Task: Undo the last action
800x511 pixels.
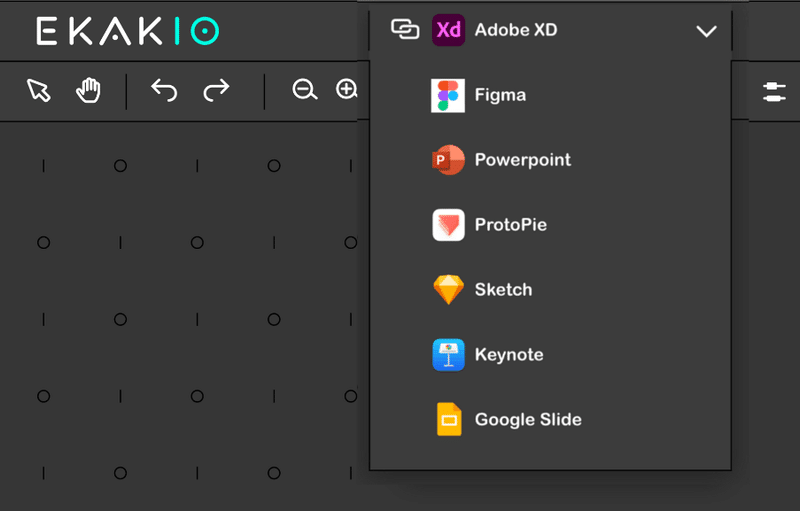Action: [164, 90]
